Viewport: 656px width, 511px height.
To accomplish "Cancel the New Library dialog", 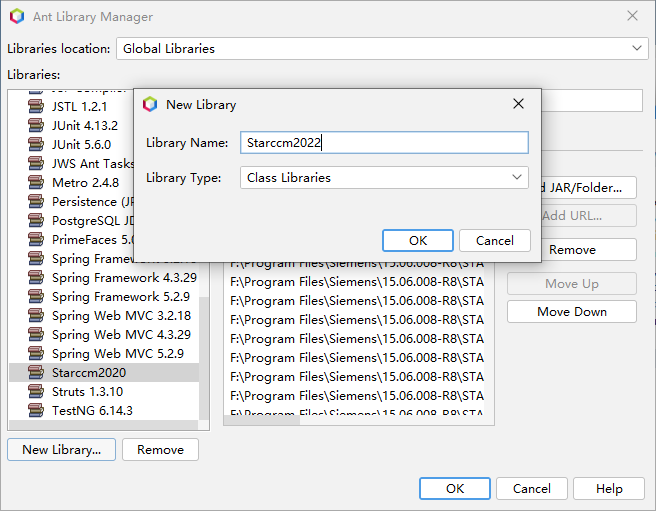I will tap(495, 241).
